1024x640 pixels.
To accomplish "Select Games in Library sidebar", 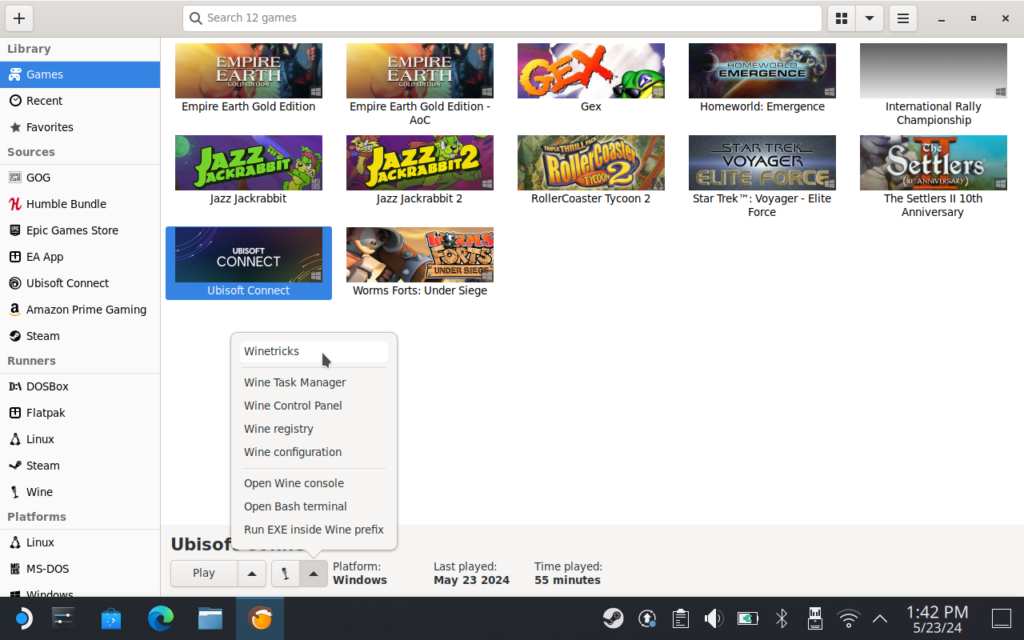I will (80, 74).
